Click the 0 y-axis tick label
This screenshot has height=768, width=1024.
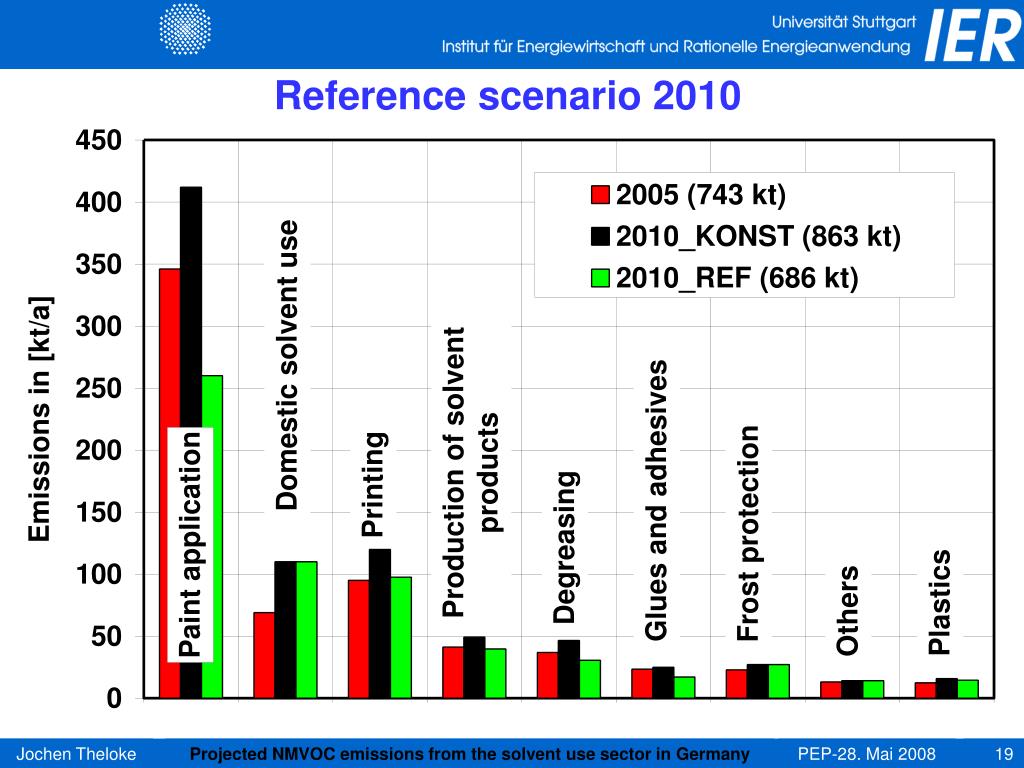114,698
